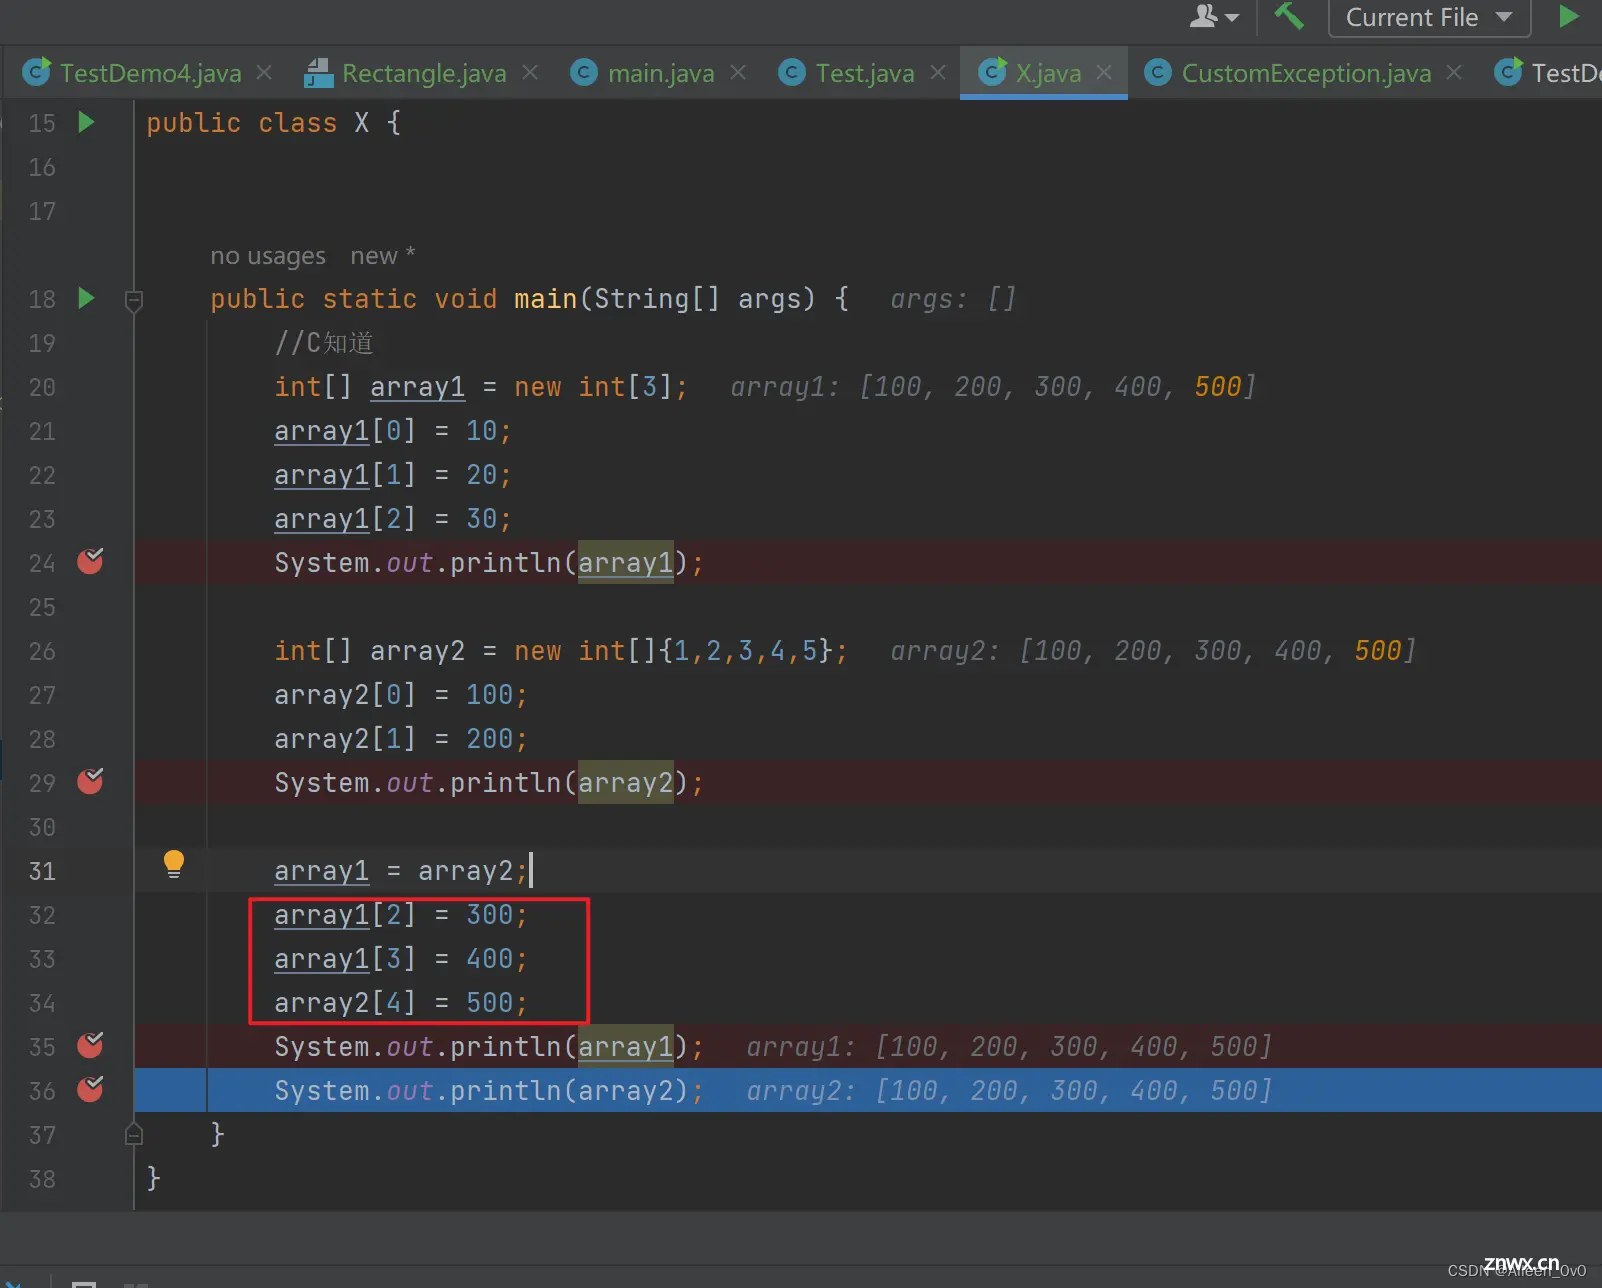
Task: Close the CustomException.java tab
Action: pyautogui.click(x=1454, y=73)
